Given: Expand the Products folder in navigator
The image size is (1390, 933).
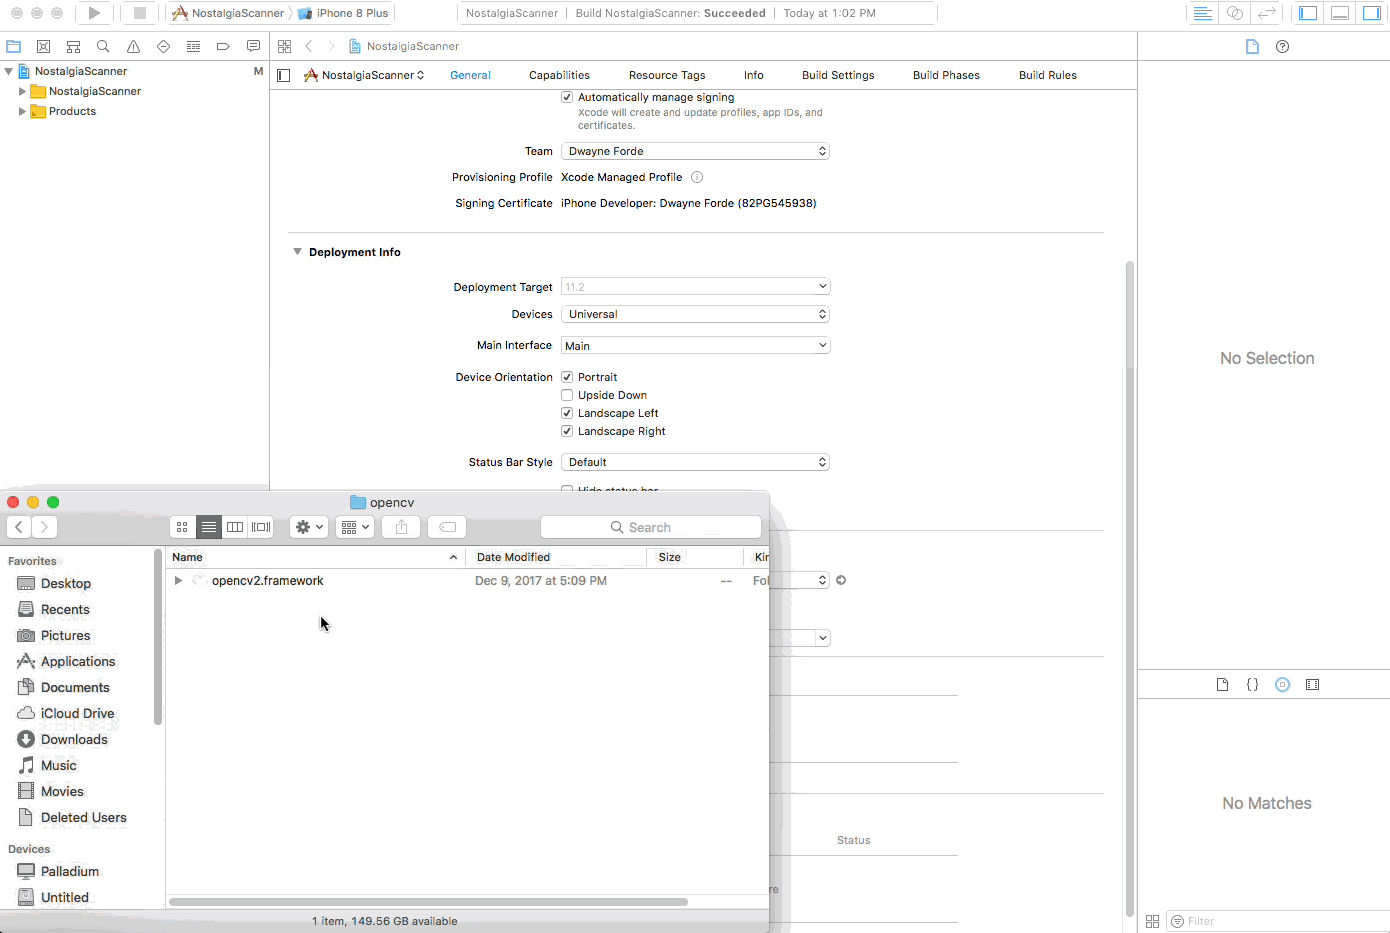Looking at the screenshot, I should [x=22, y=111].
